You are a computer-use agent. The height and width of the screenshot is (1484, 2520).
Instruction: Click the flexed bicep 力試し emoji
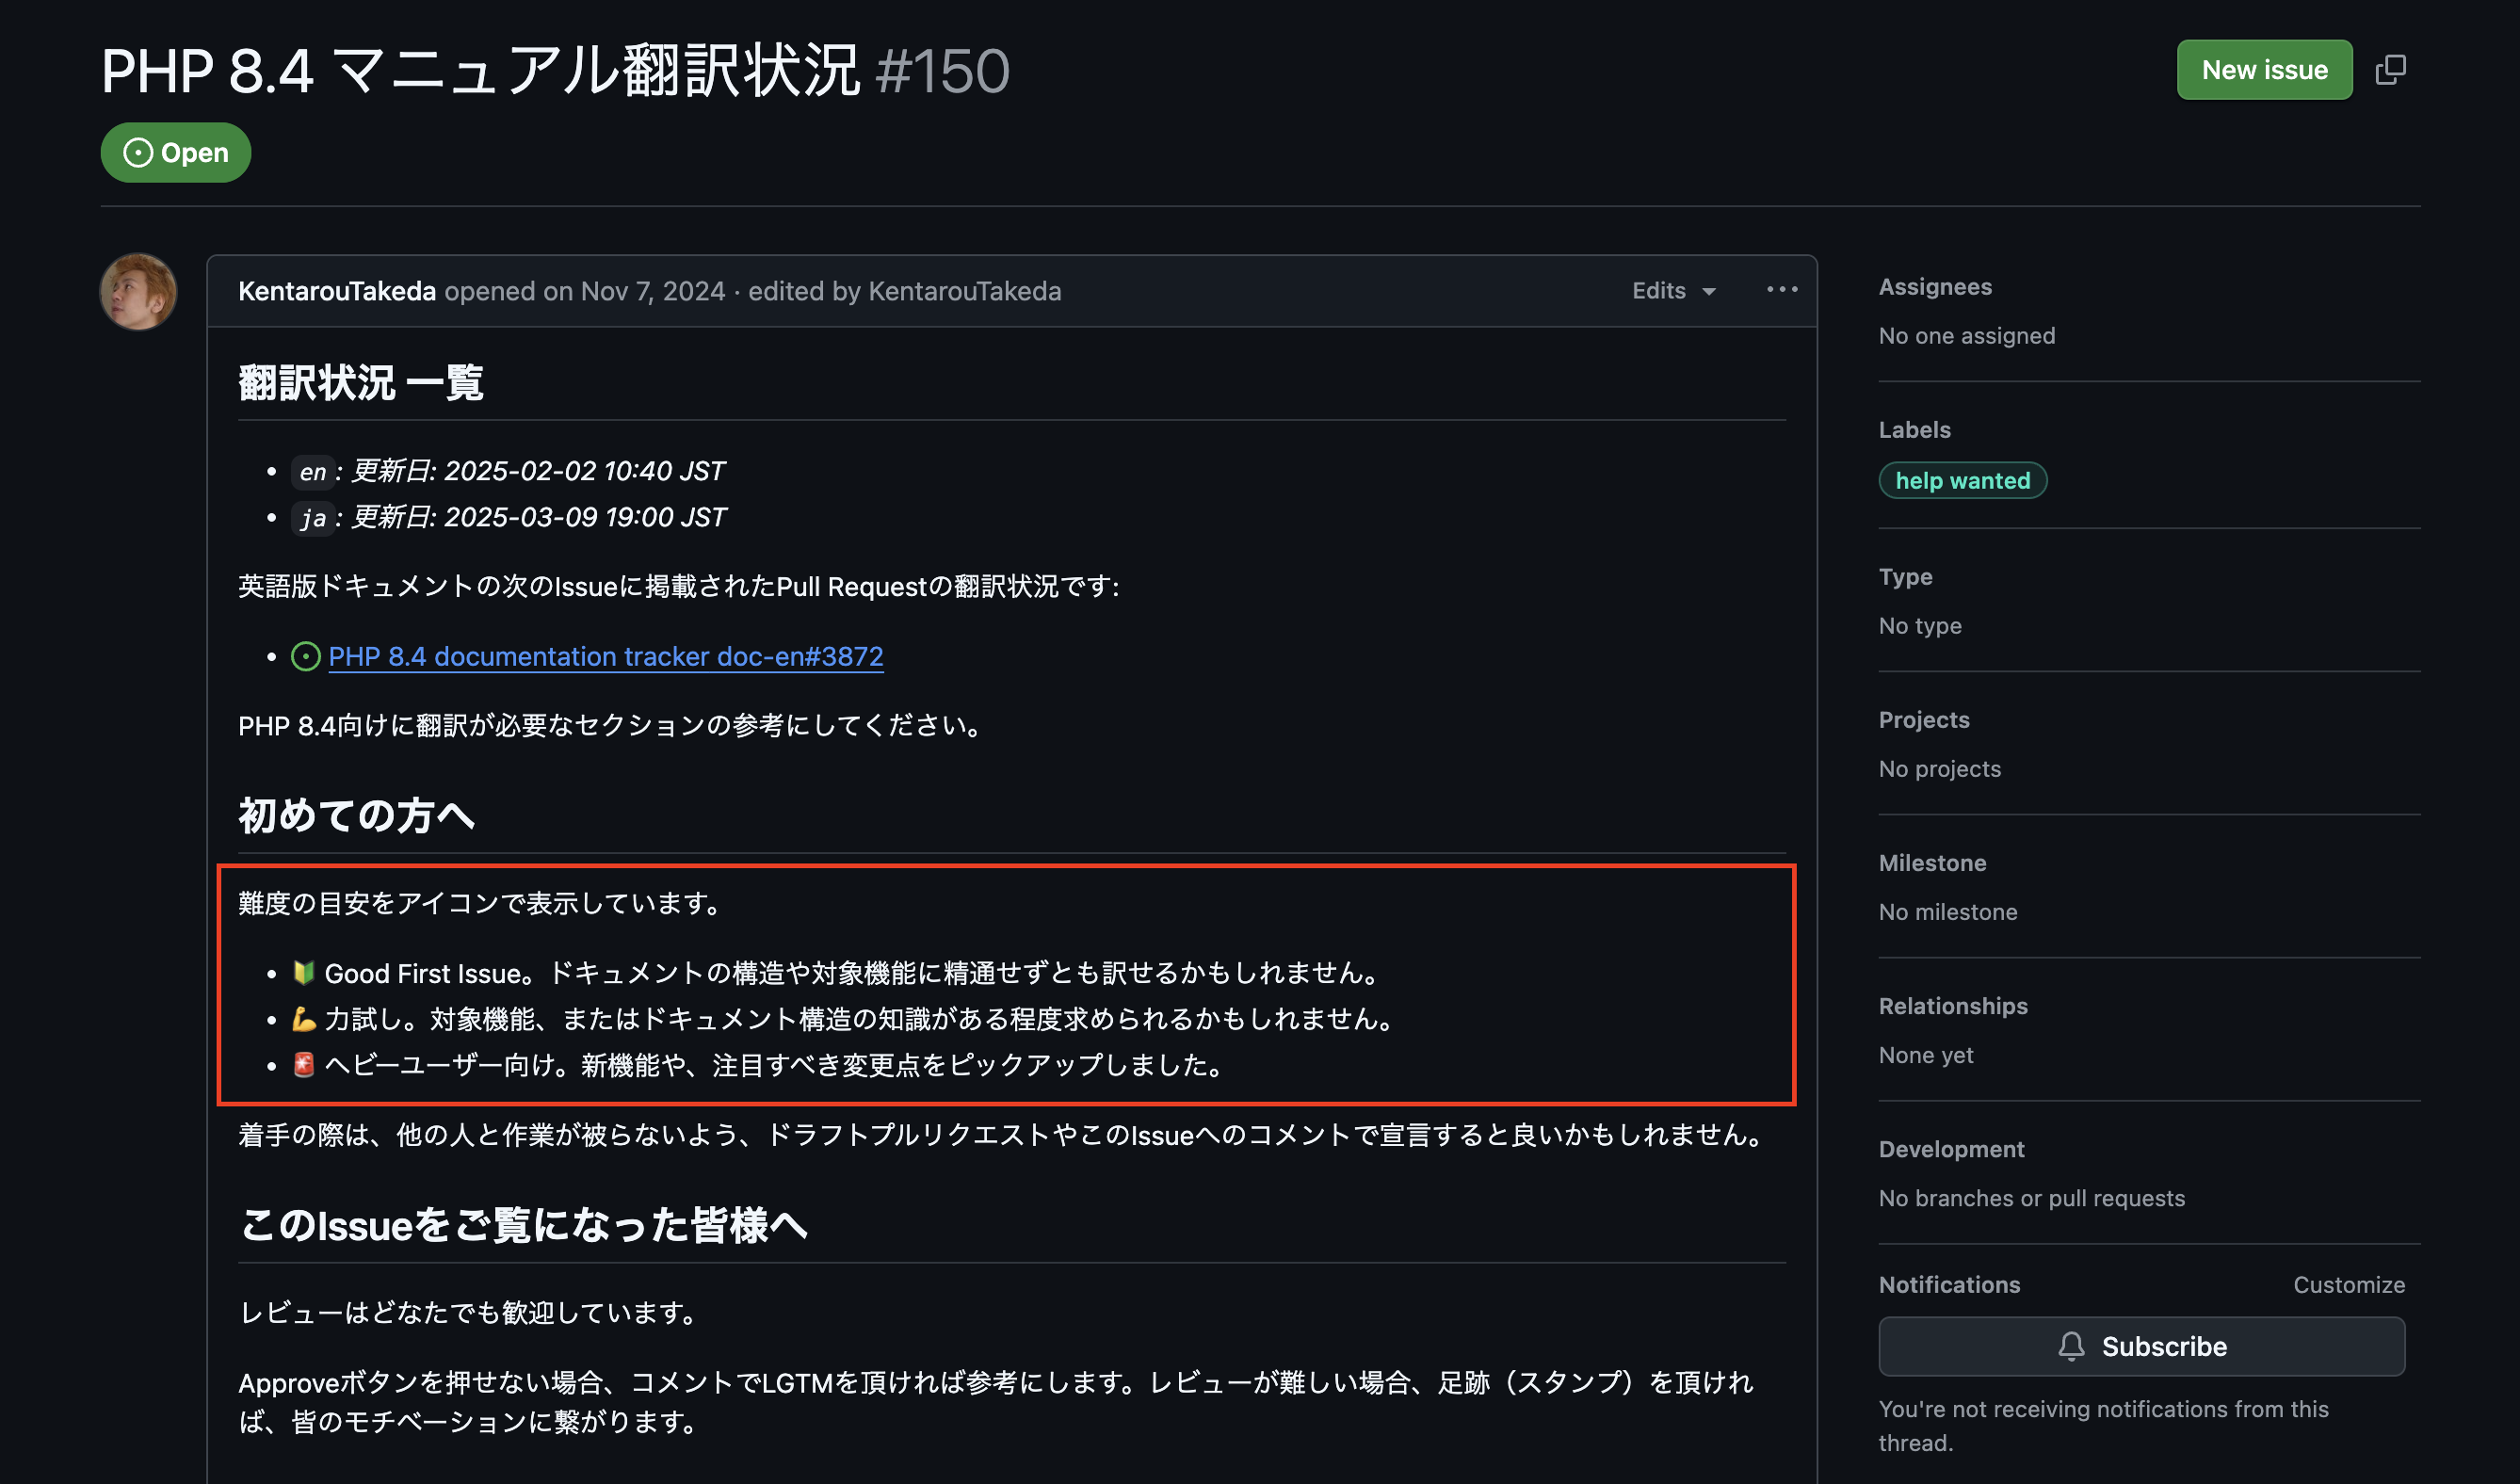[304, 1019]
